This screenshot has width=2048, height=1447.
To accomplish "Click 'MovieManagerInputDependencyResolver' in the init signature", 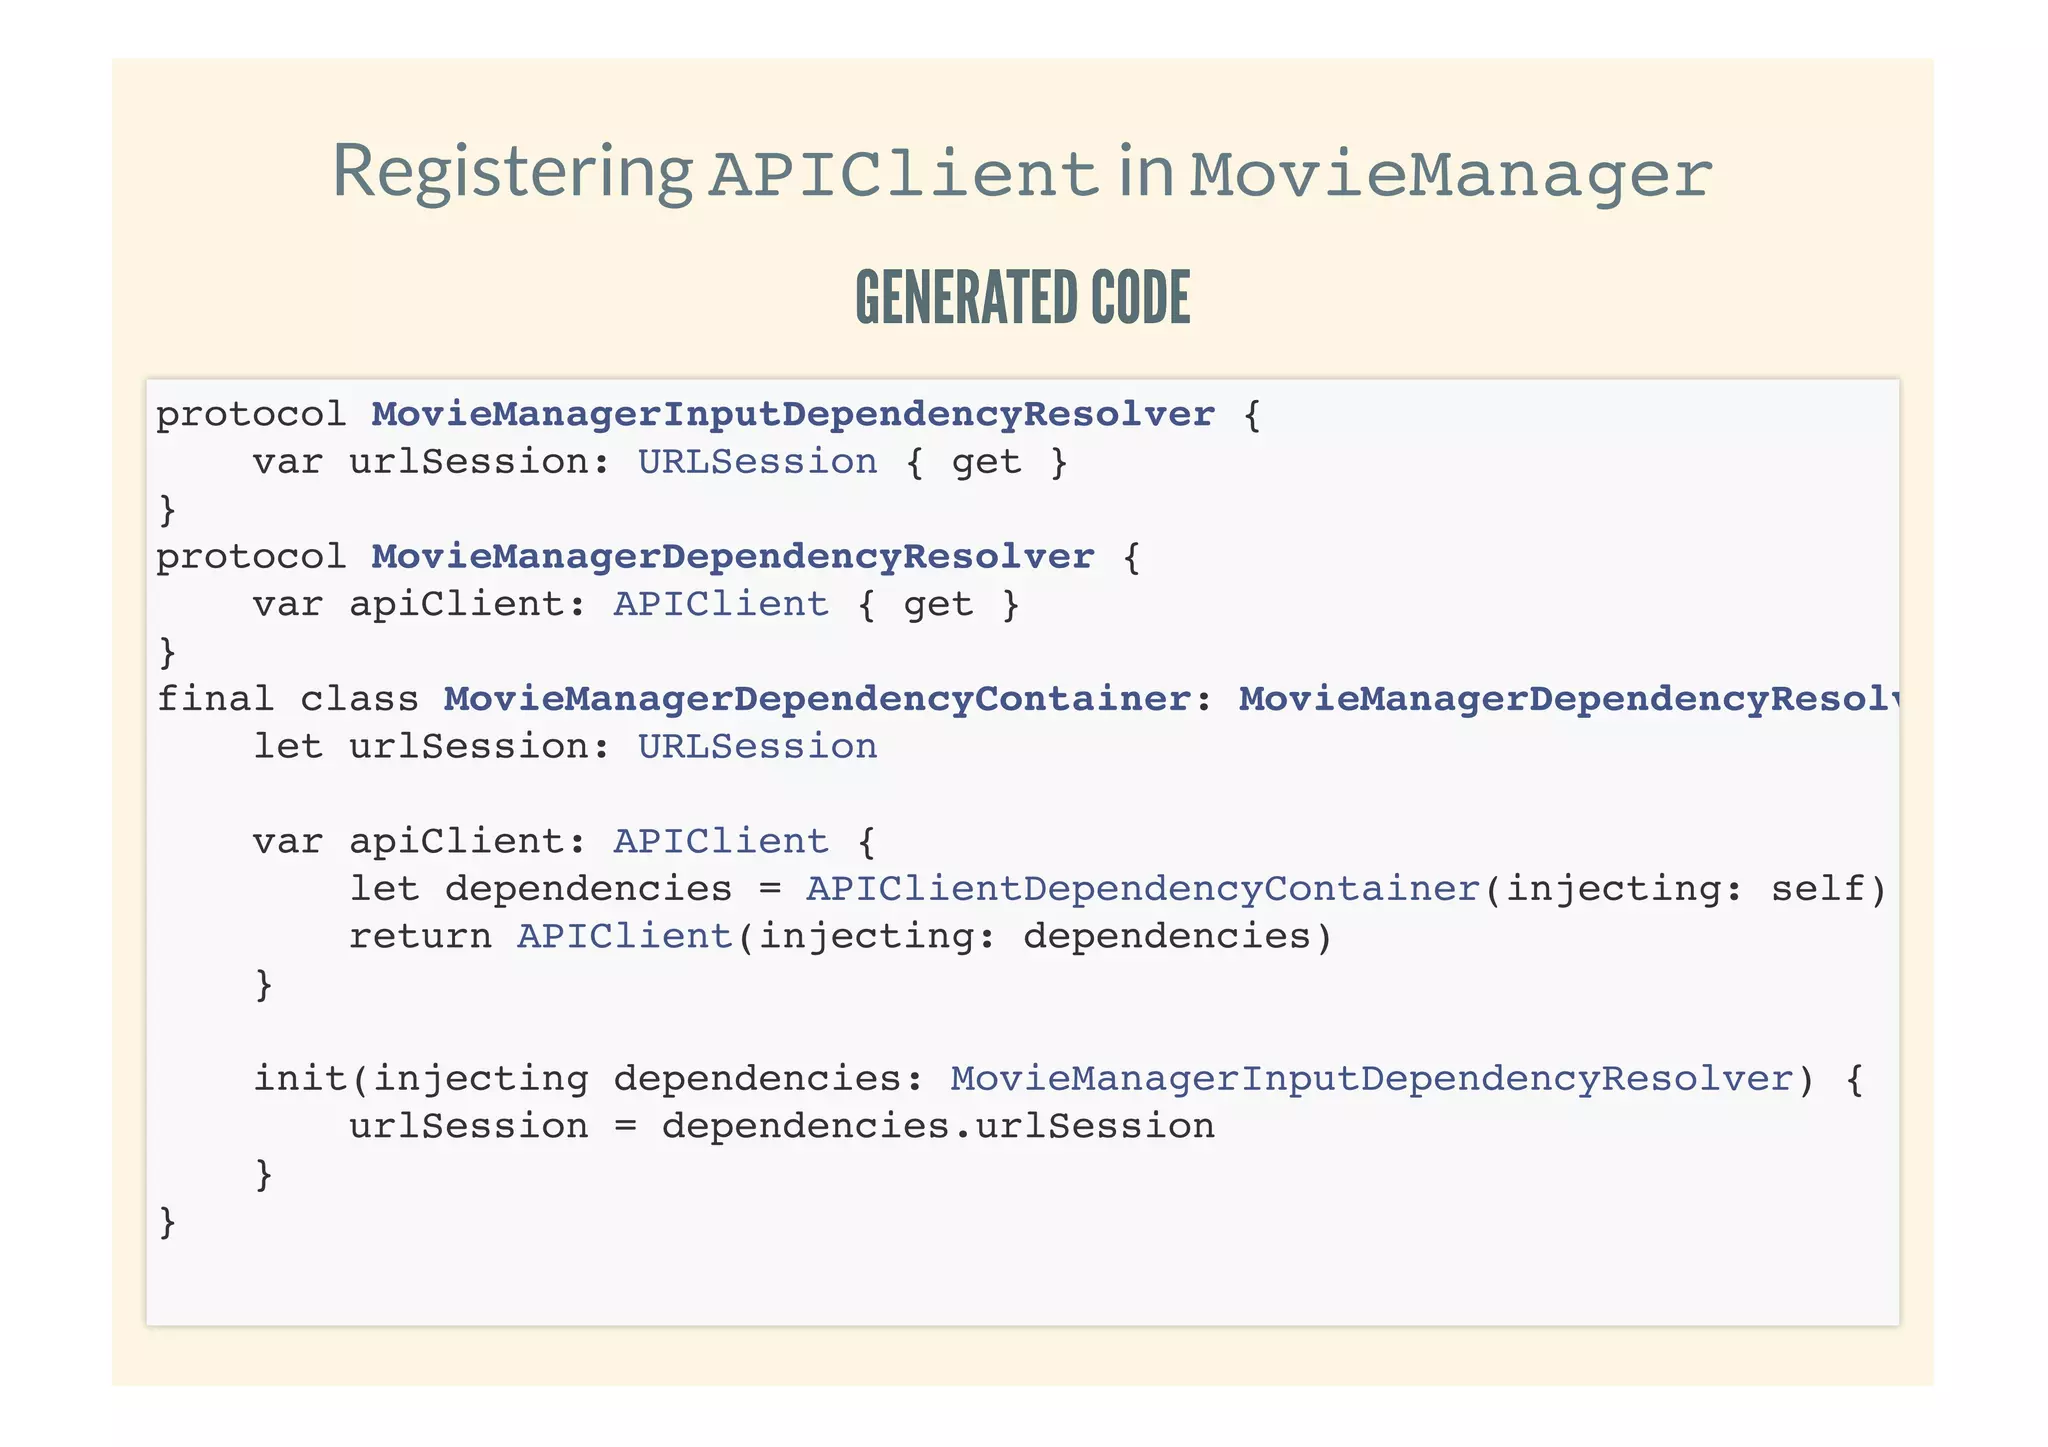I will tap(1372, 1079).
